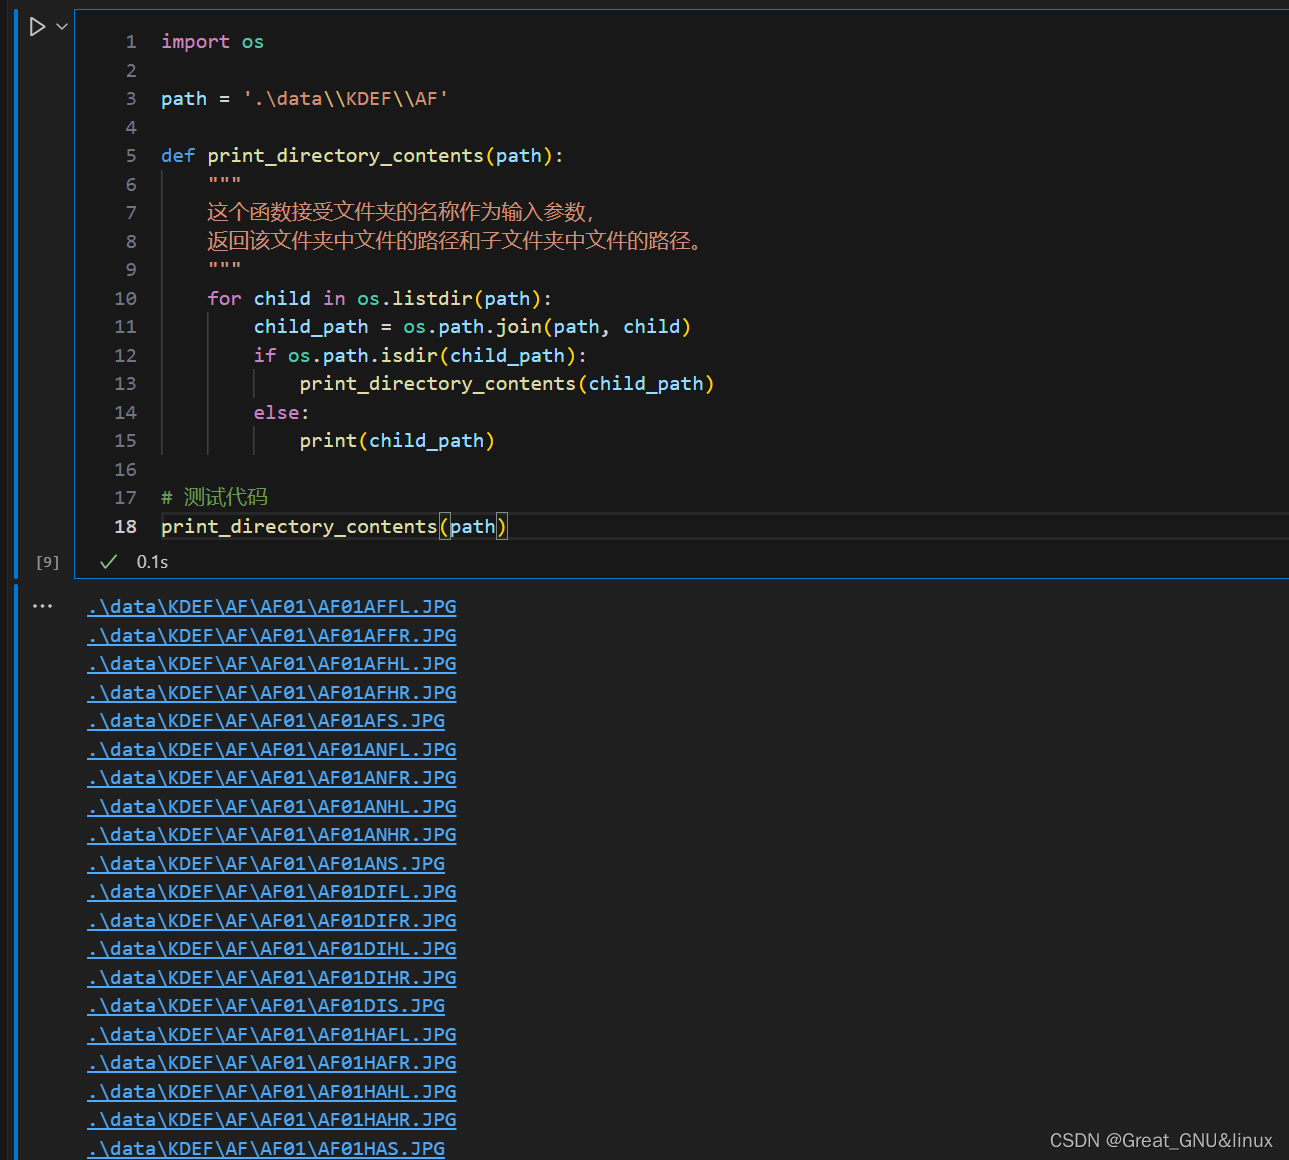Open link .\data\KDEF\AF\AF01\AF01AFHL.JPG
This screenshot has width=1289, height=1160.
coord(271,664)
